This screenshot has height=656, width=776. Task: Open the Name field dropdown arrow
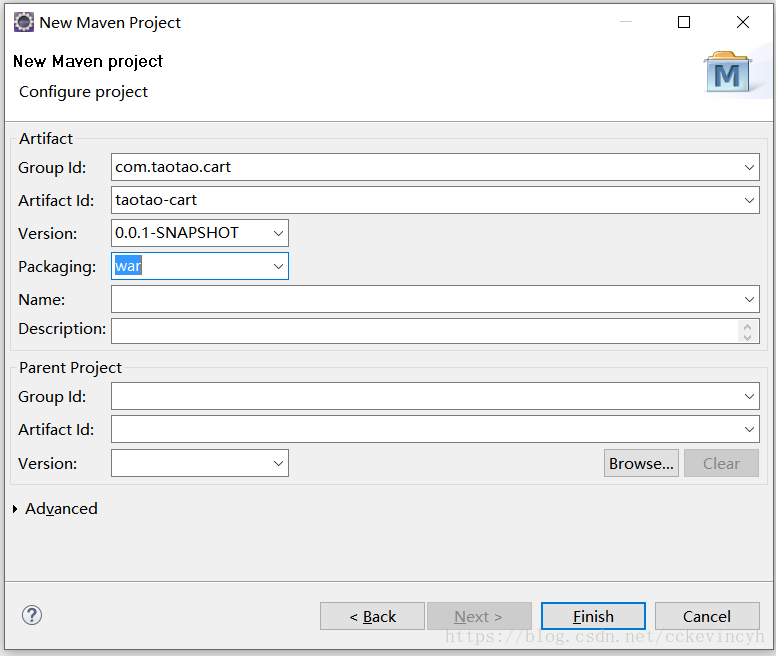coord(749,299)
